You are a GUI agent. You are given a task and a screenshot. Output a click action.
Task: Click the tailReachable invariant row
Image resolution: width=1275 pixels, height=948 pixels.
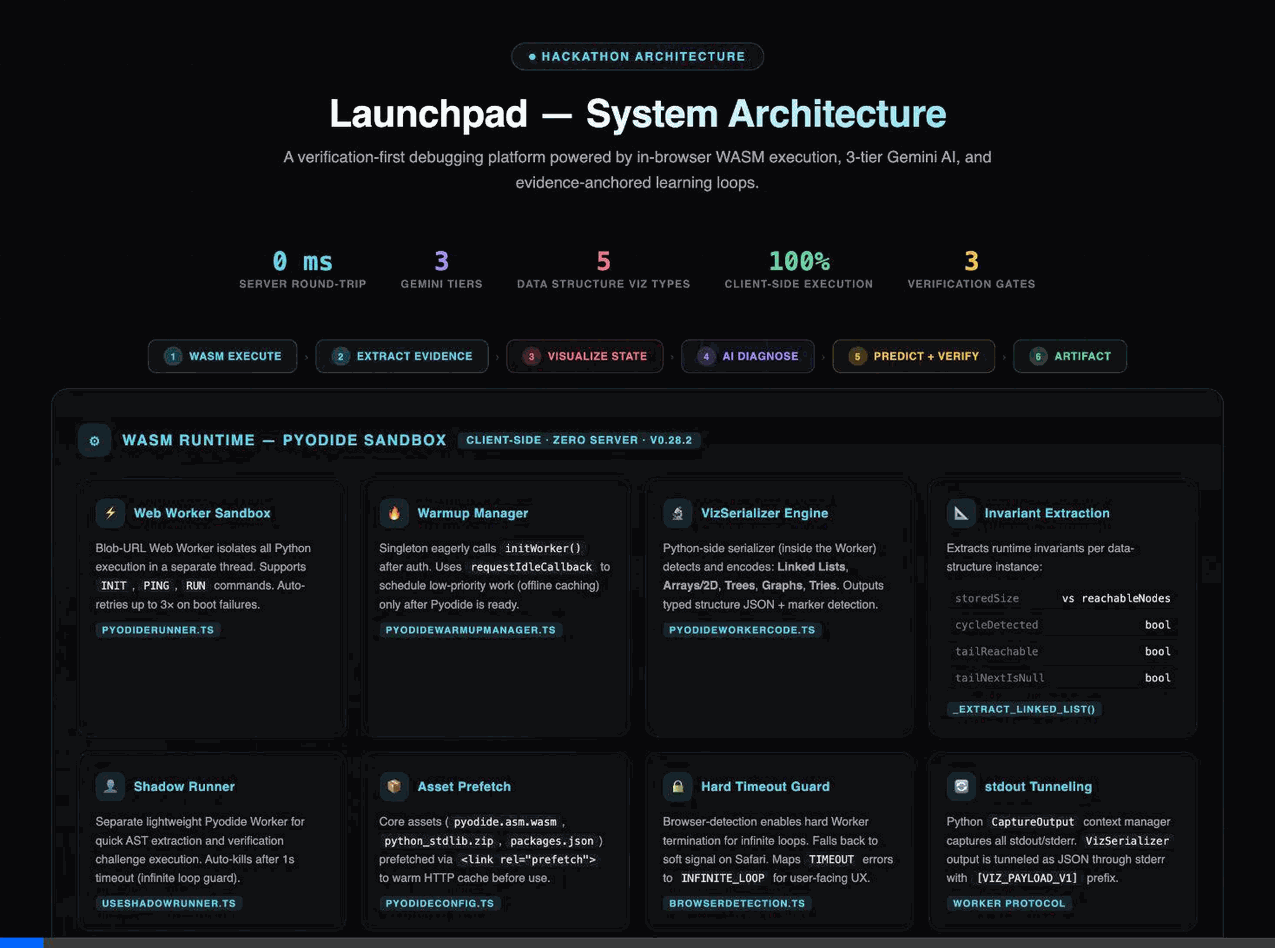coord(1062,651)
